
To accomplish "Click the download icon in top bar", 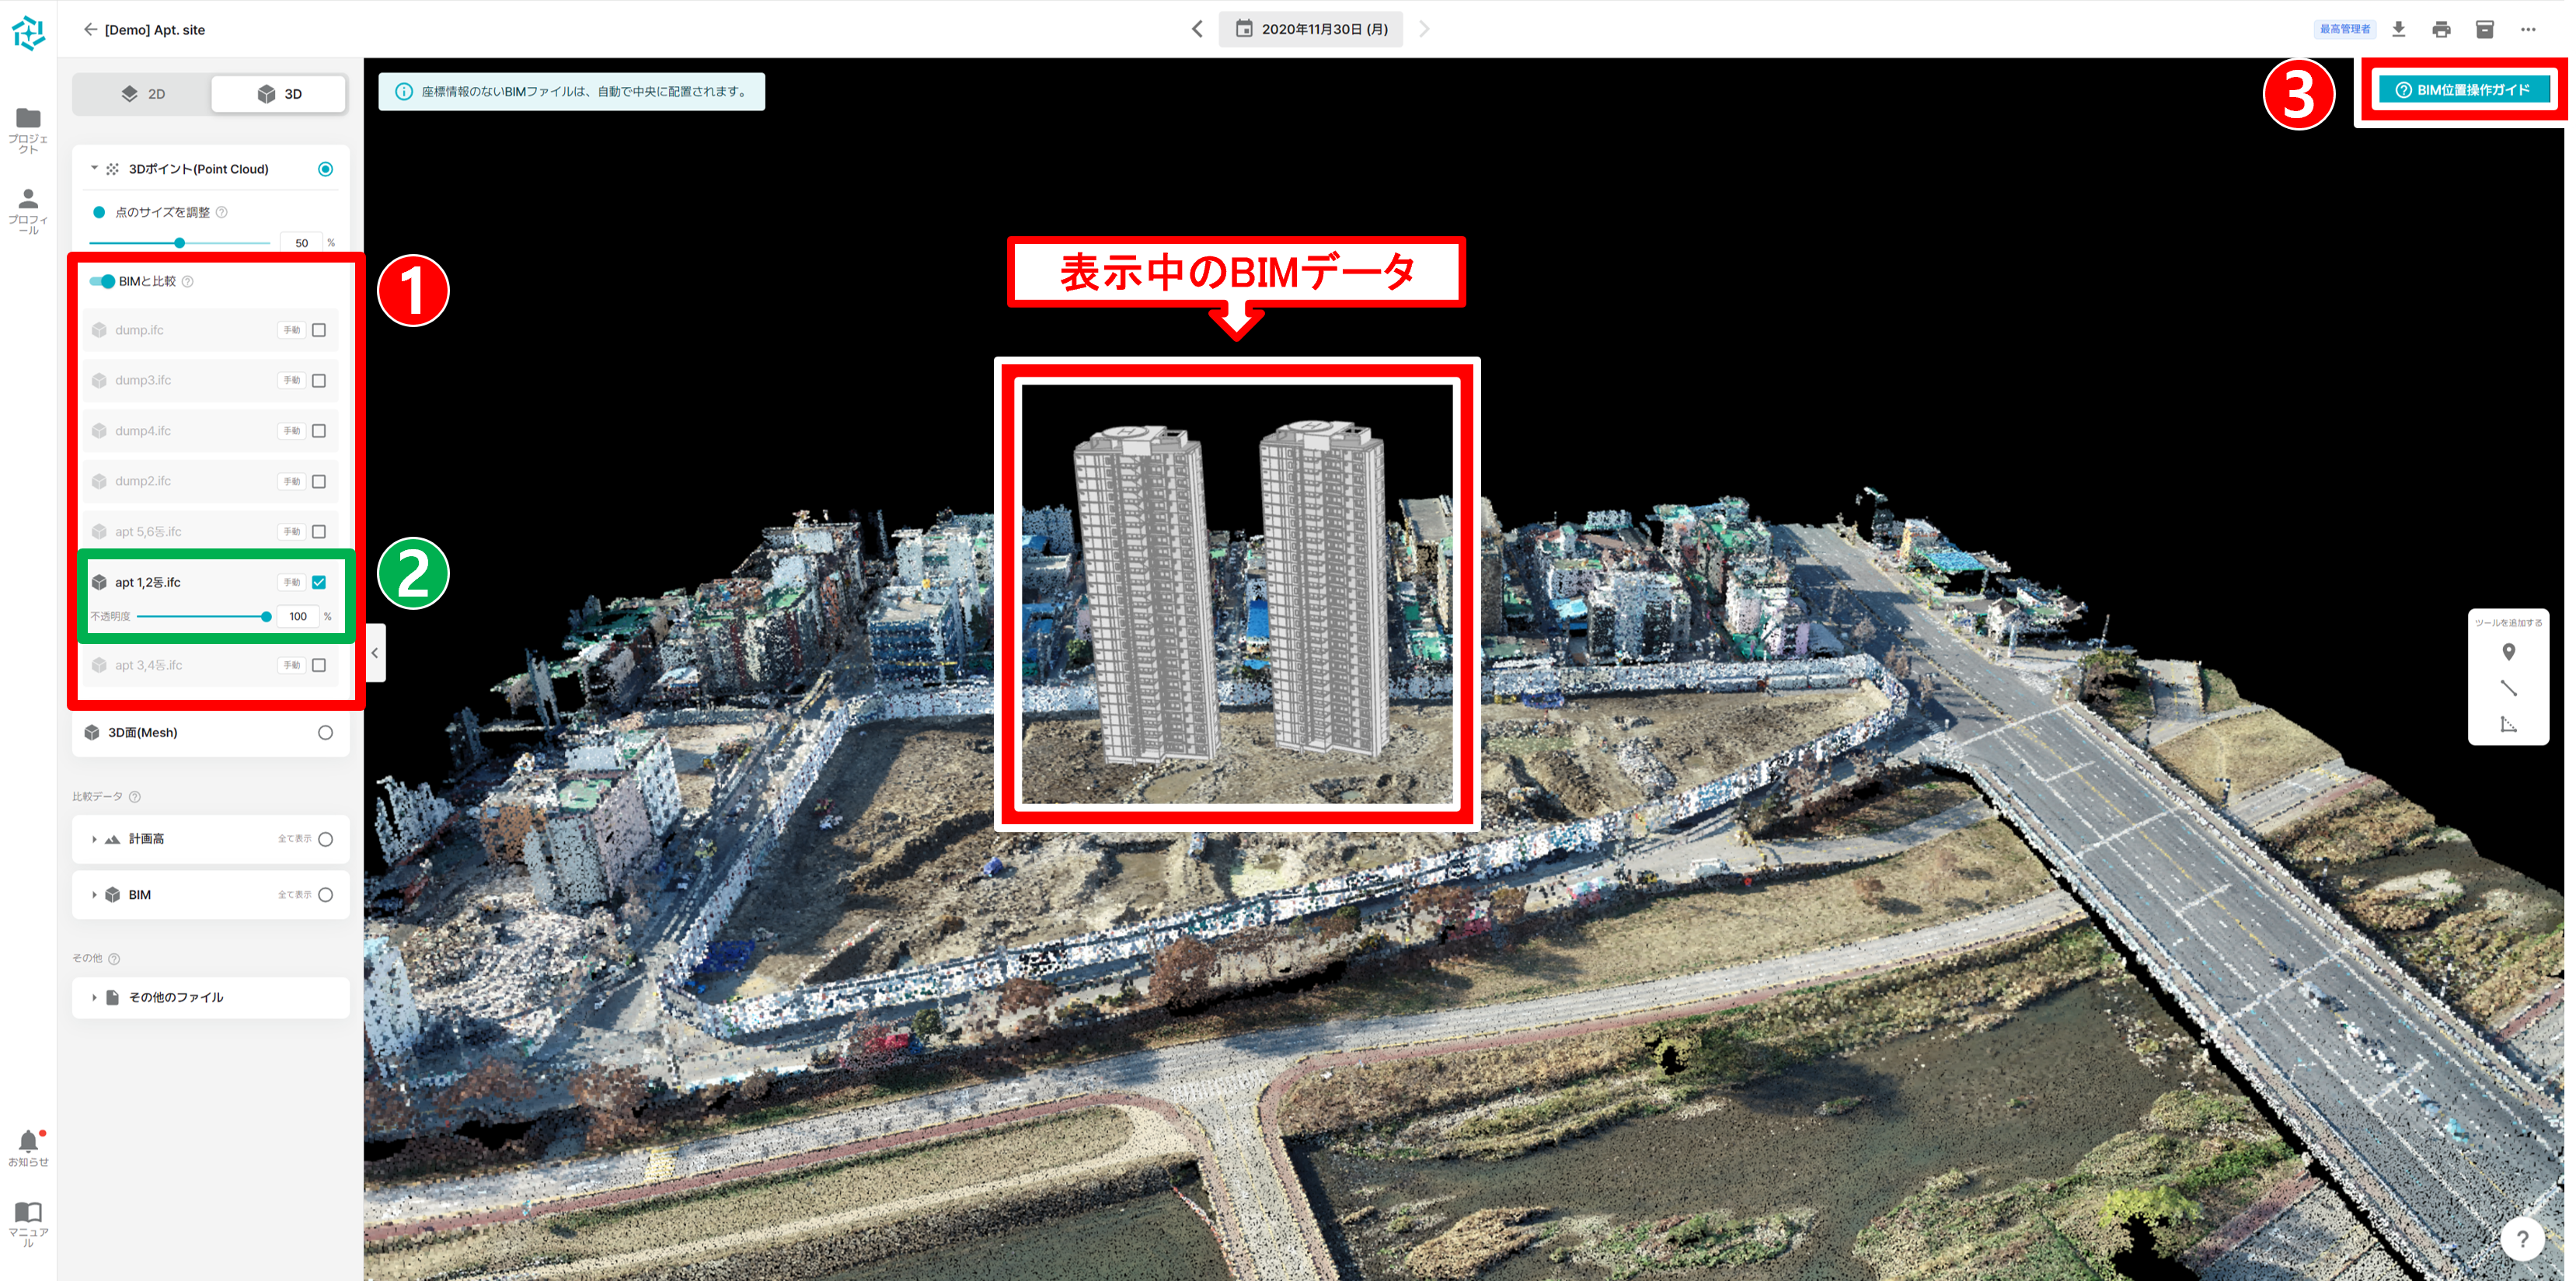I will (x=2398, y=29).
